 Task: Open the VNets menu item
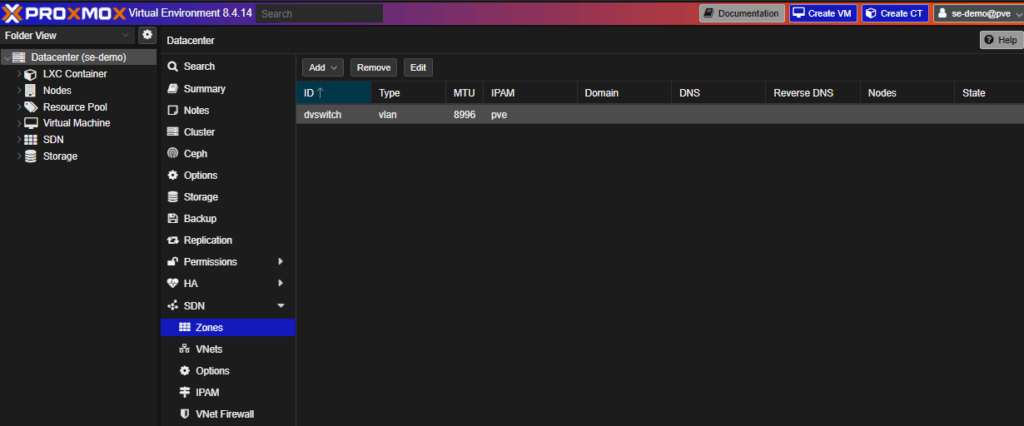coord(228,350)
